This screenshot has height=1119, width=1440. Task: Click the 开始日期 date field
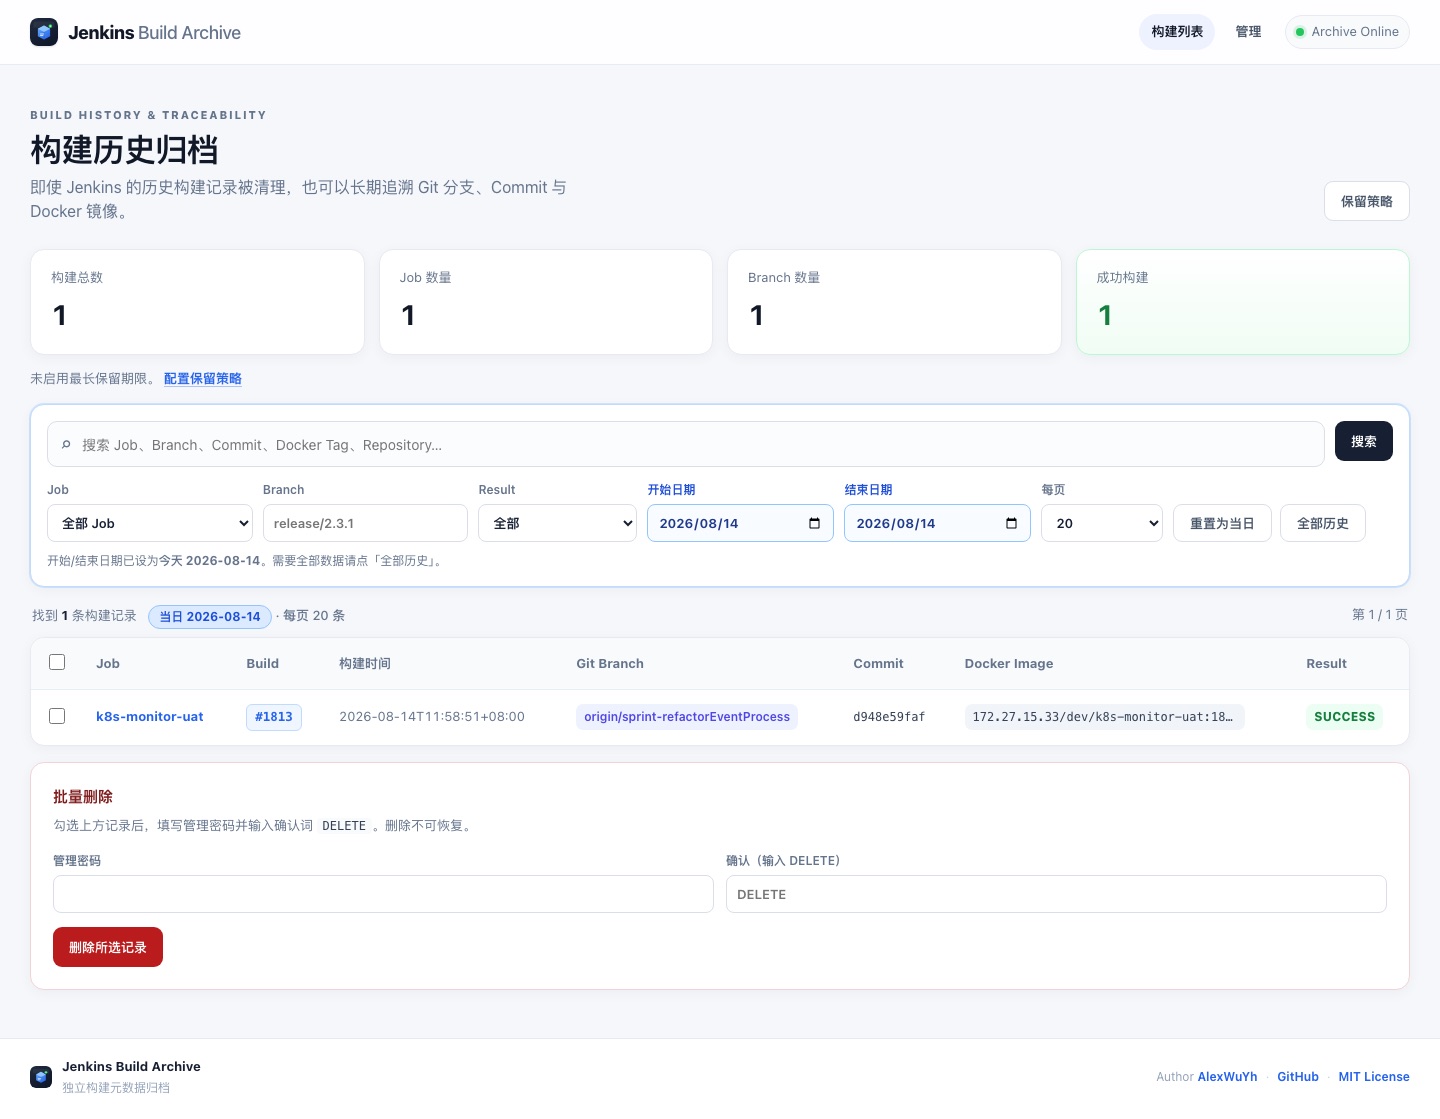[740, 523]
